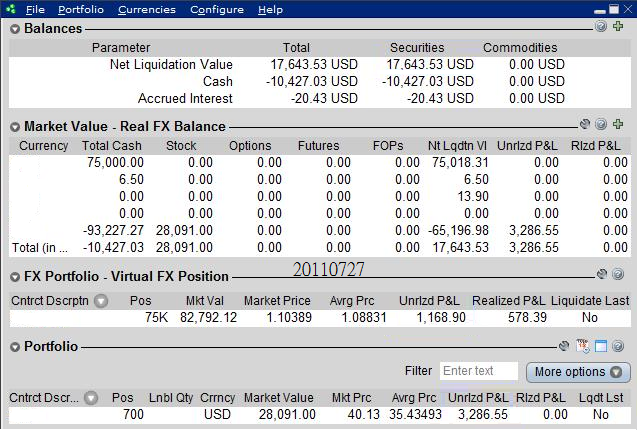637x430 pixels.
Task: Click the 13.90 net liquidation cell
Action: [x=473, y=197]
